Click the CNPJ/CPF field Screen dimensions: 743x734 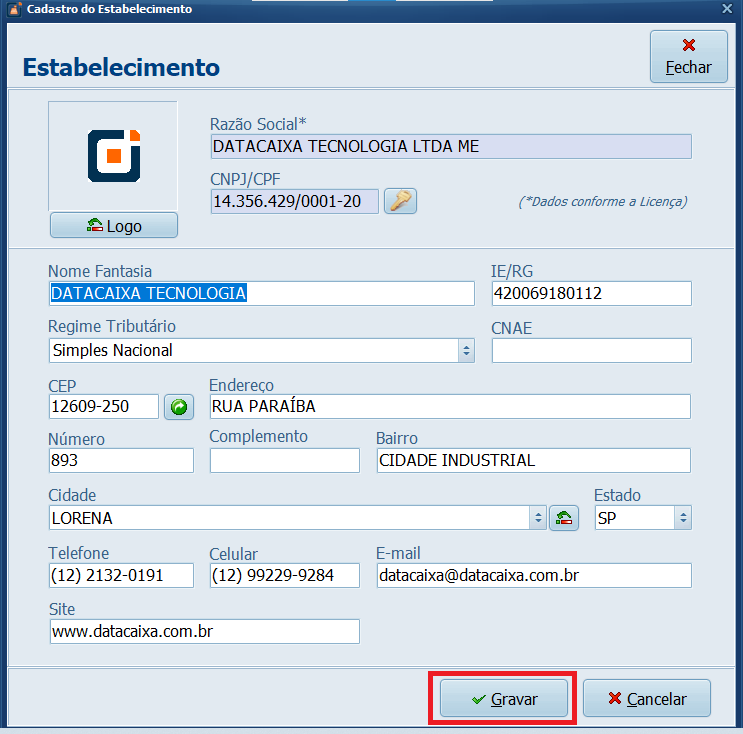point(294,201)
